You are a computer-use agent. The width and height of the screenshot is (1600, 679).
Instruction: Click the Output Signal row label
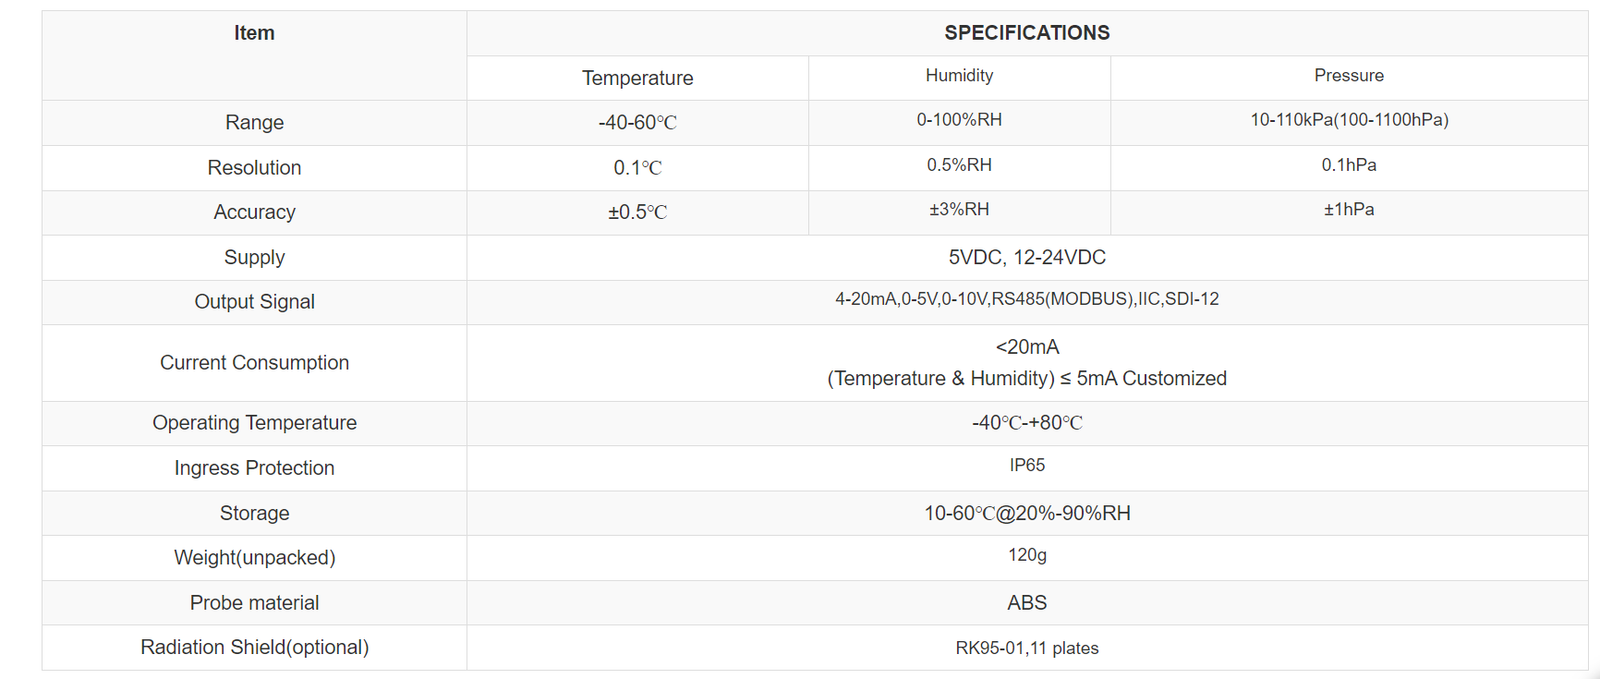[254, 302]
